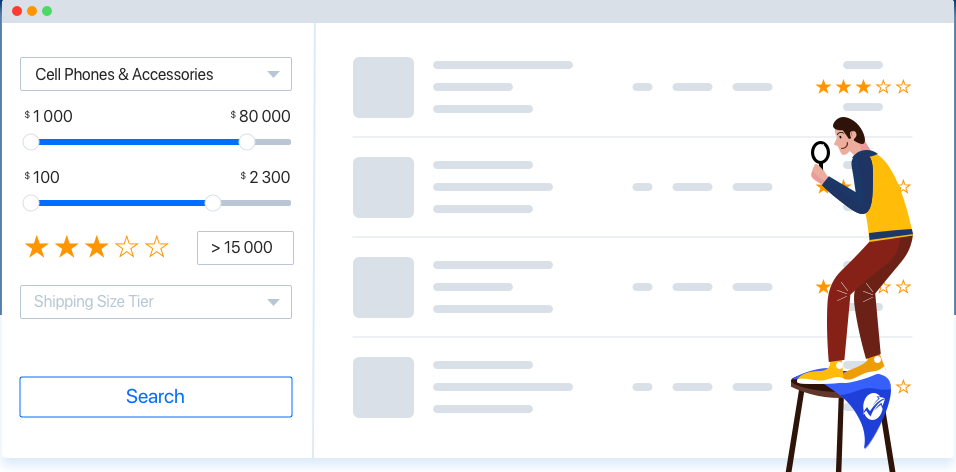
Task: Click the $1 000 lower slider handle
Action: 31,142
